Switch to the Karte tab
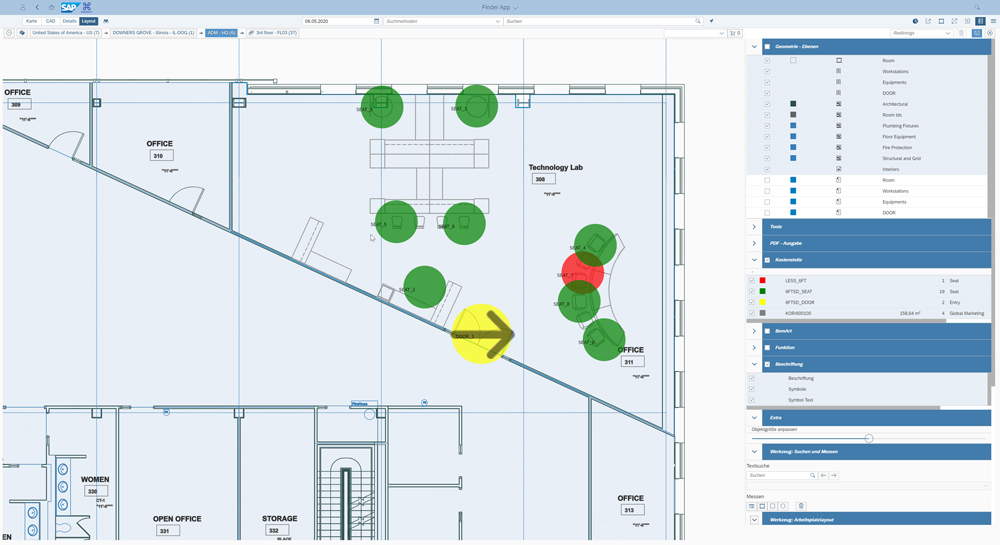 [31, 21]
